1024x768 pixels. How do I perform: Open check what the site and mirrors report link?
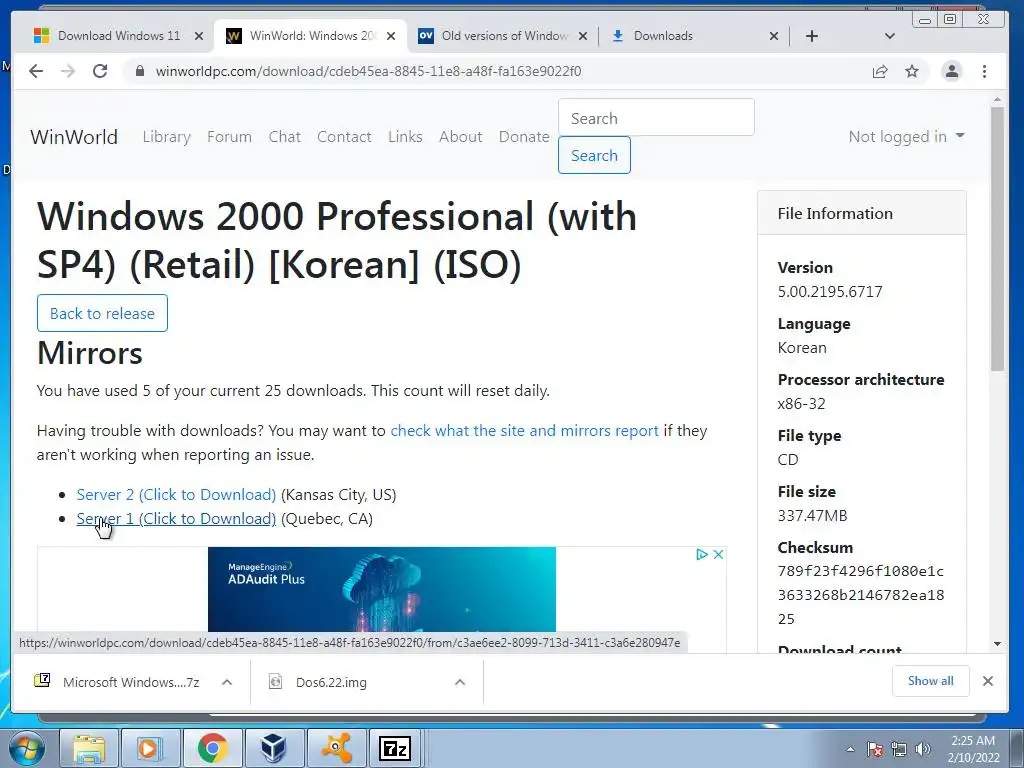524,430
